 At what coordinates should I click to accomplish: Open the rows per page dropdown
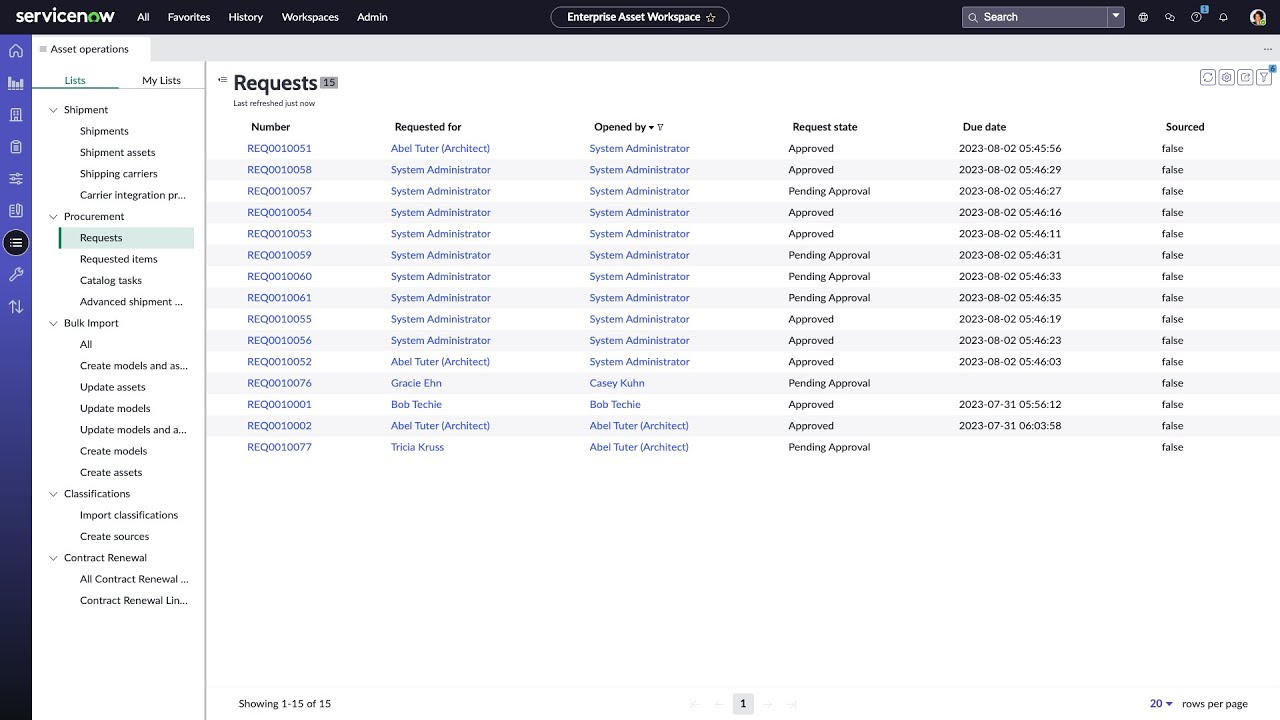point(1161,704)
